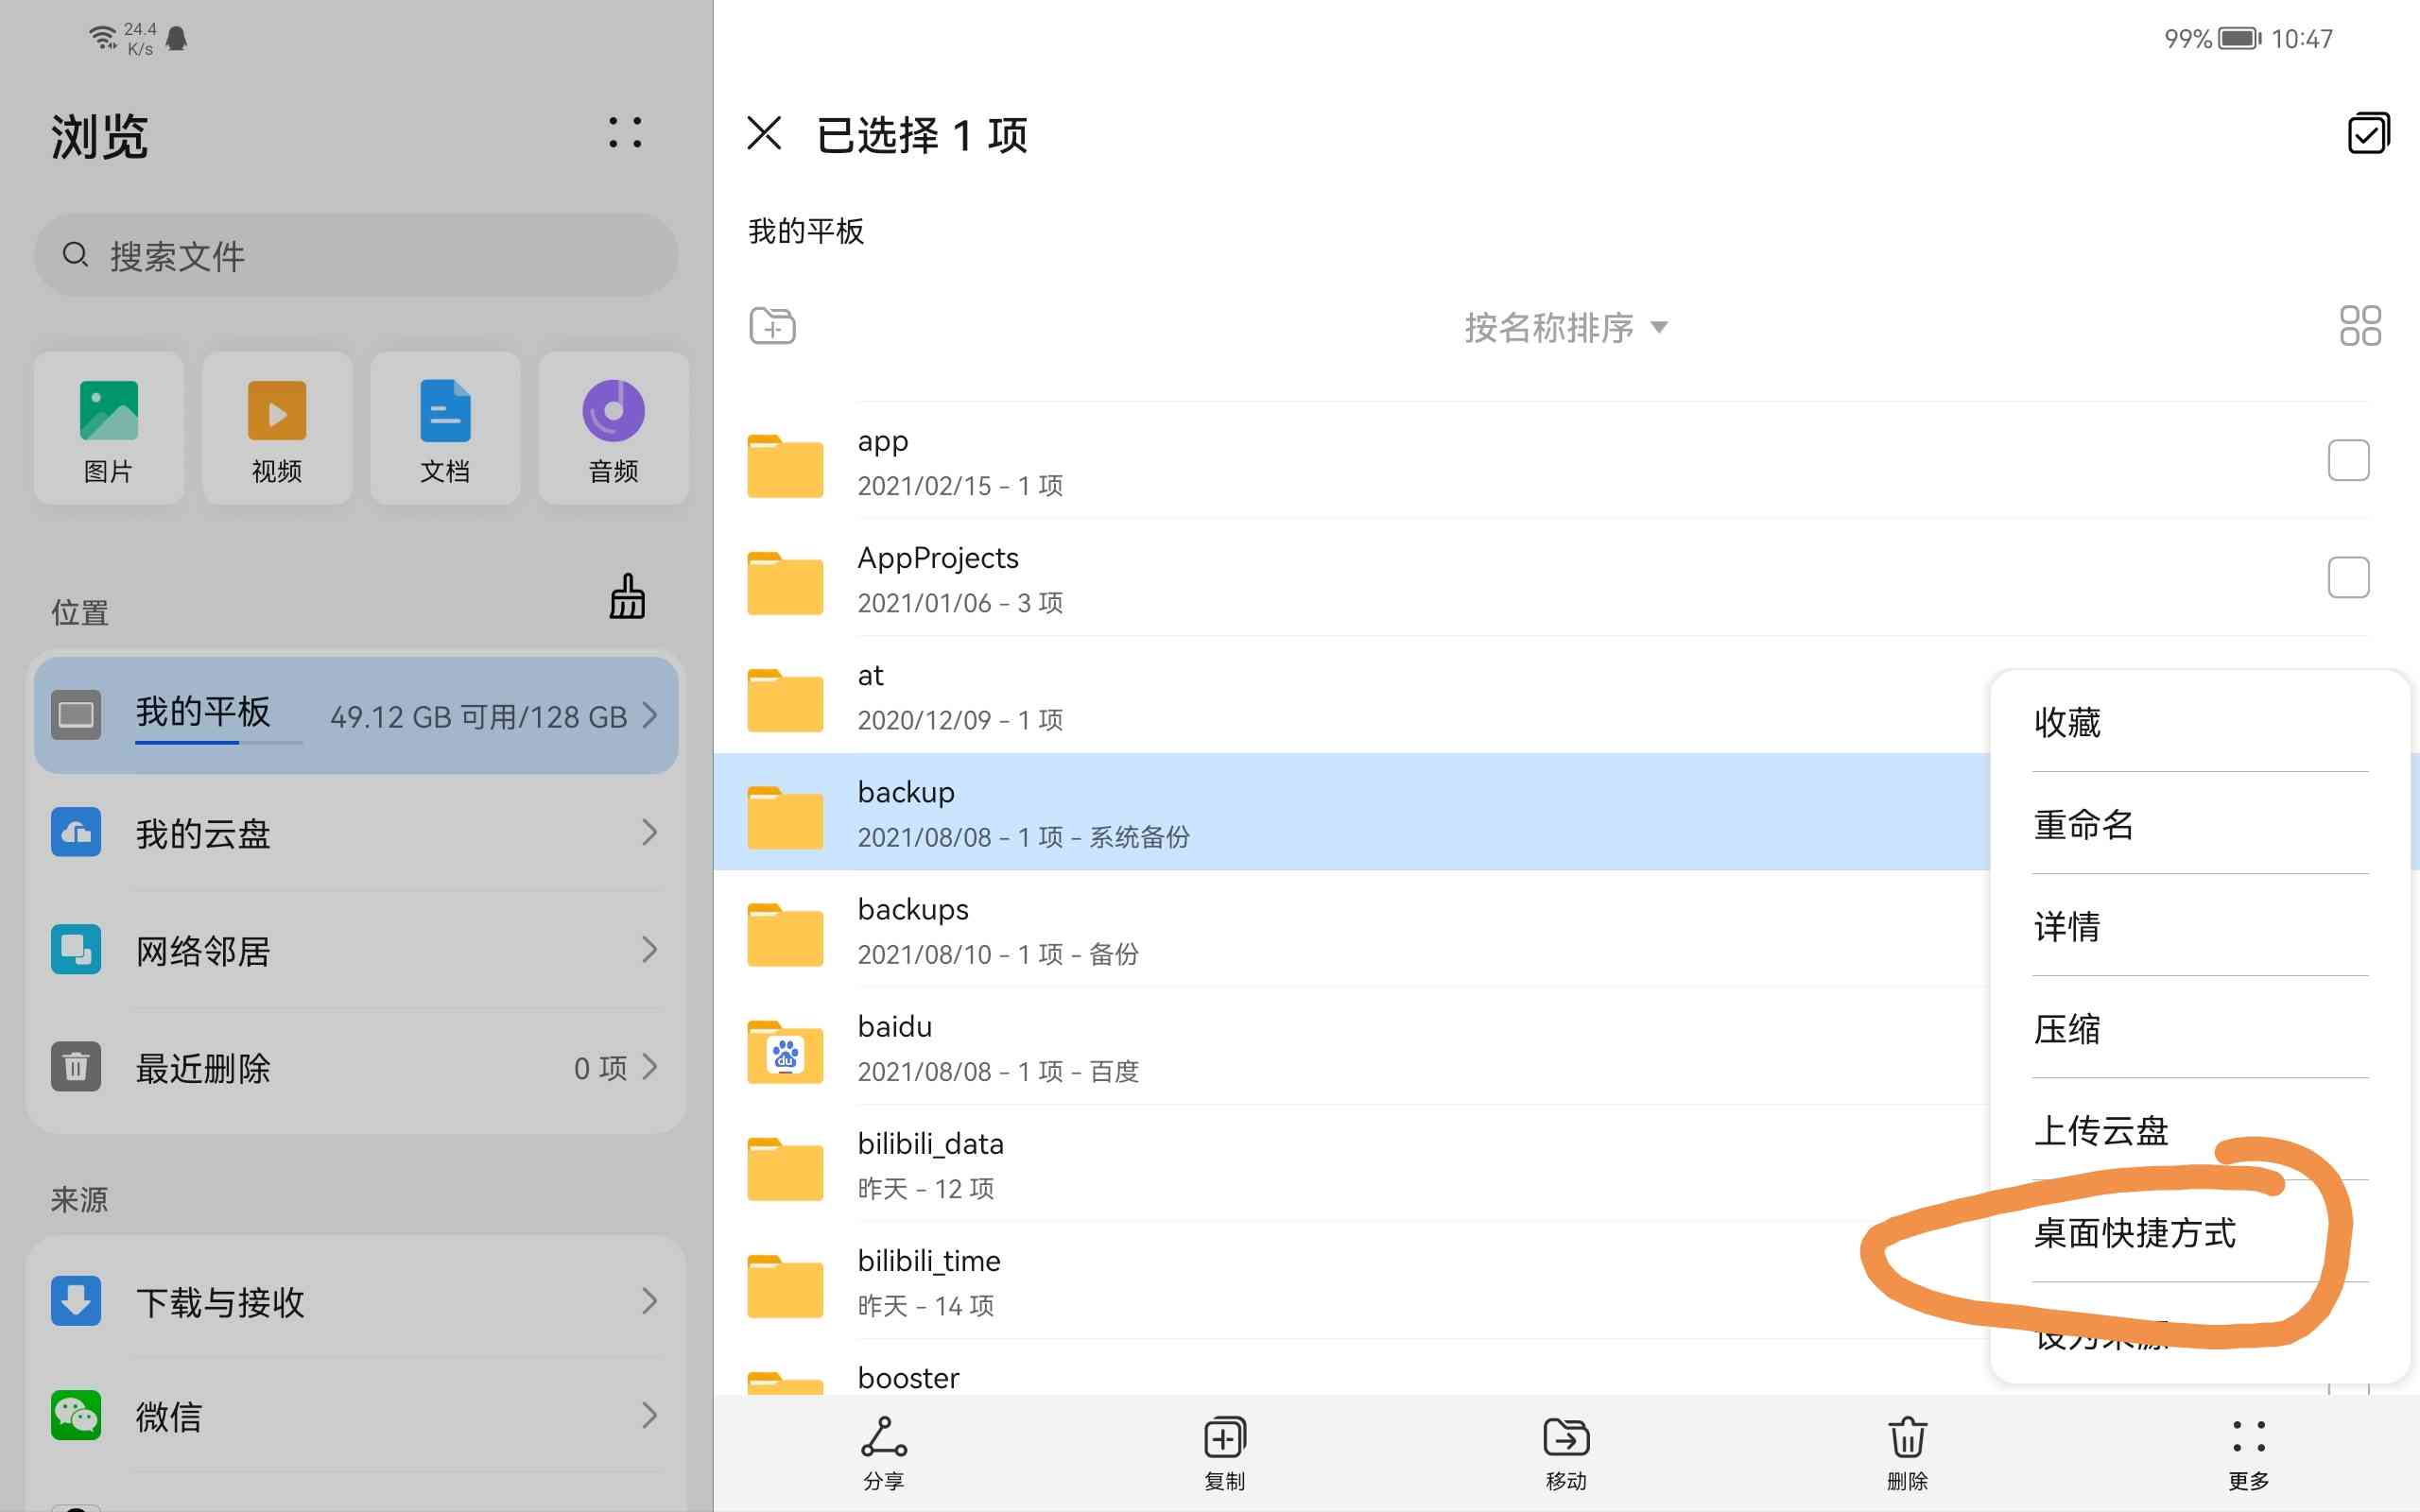The image size is (2420, 1512).
Task: Cancel selection with the X icon
Action: click(x=764, y=133)
